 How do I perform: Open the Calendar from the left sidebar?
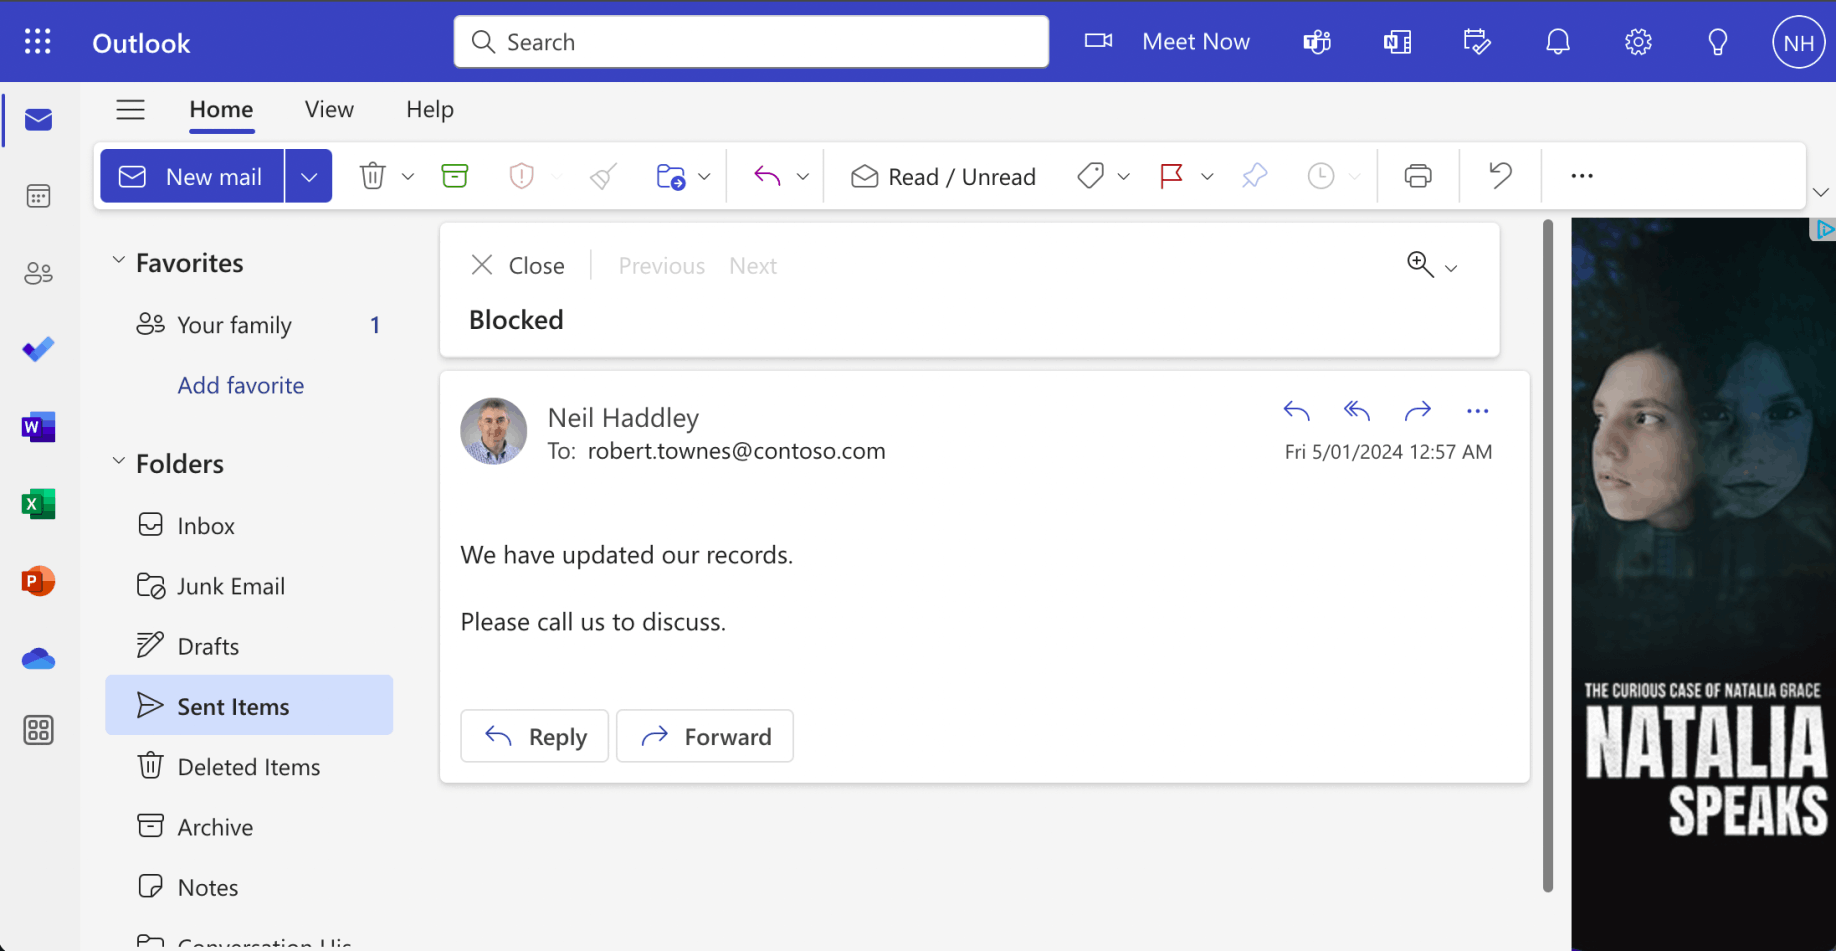point(38,196)
